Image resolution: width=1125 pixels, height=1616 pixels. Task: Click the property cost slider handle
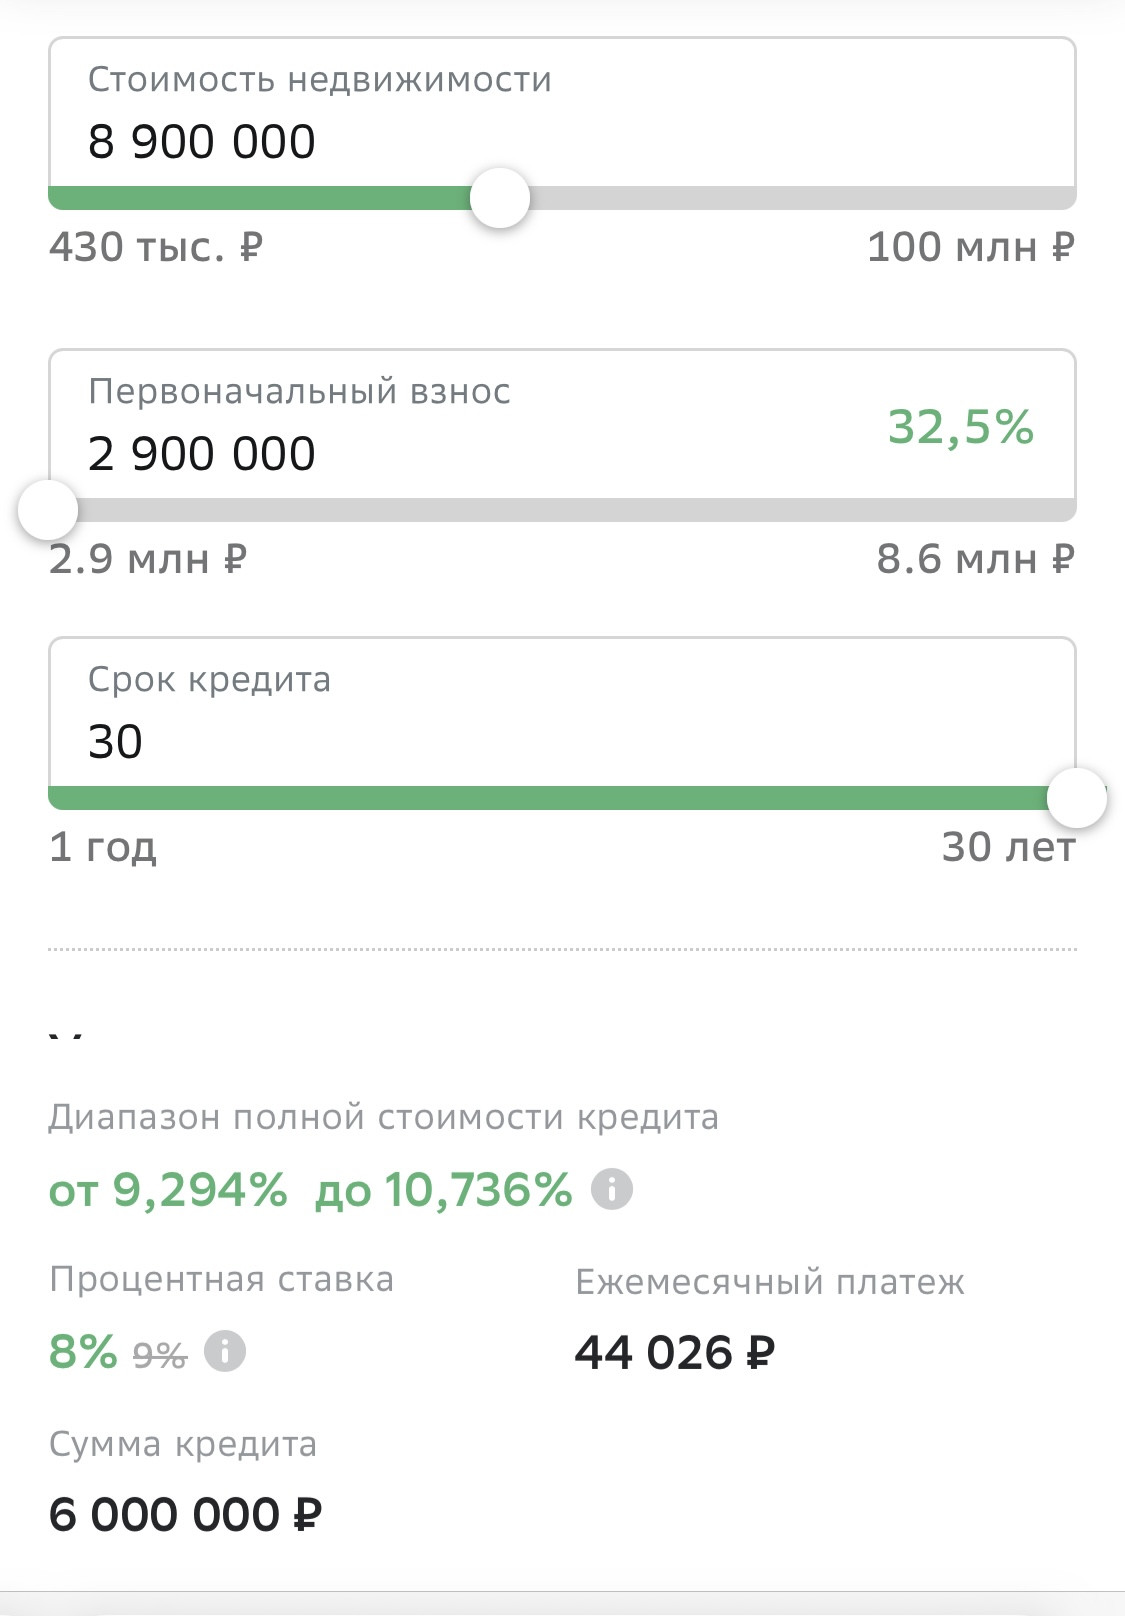pyautogui.click(x=500, y=198)
